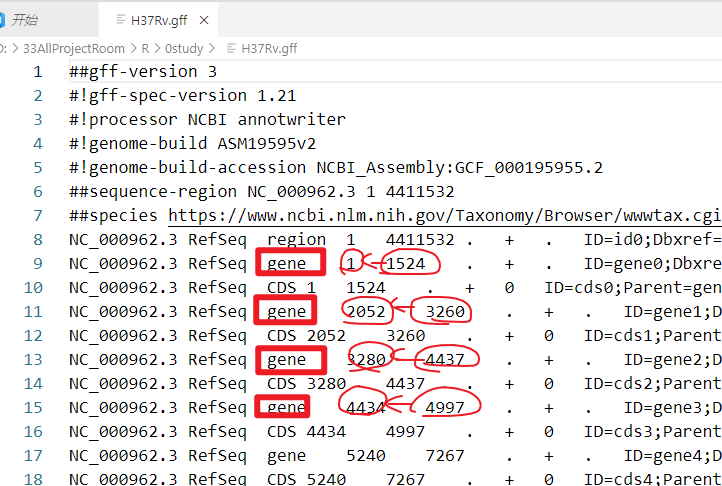Click line number 6 in the gutter
Screen dimensions: 722x486
[38, 192]
